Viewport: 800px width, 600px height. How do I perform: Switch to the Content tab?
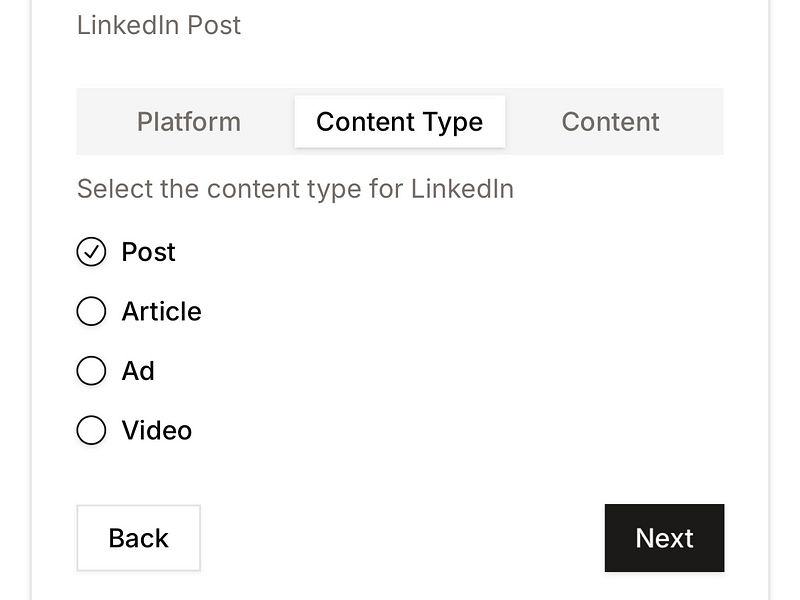pyautogui.click(x=610, y=121)
